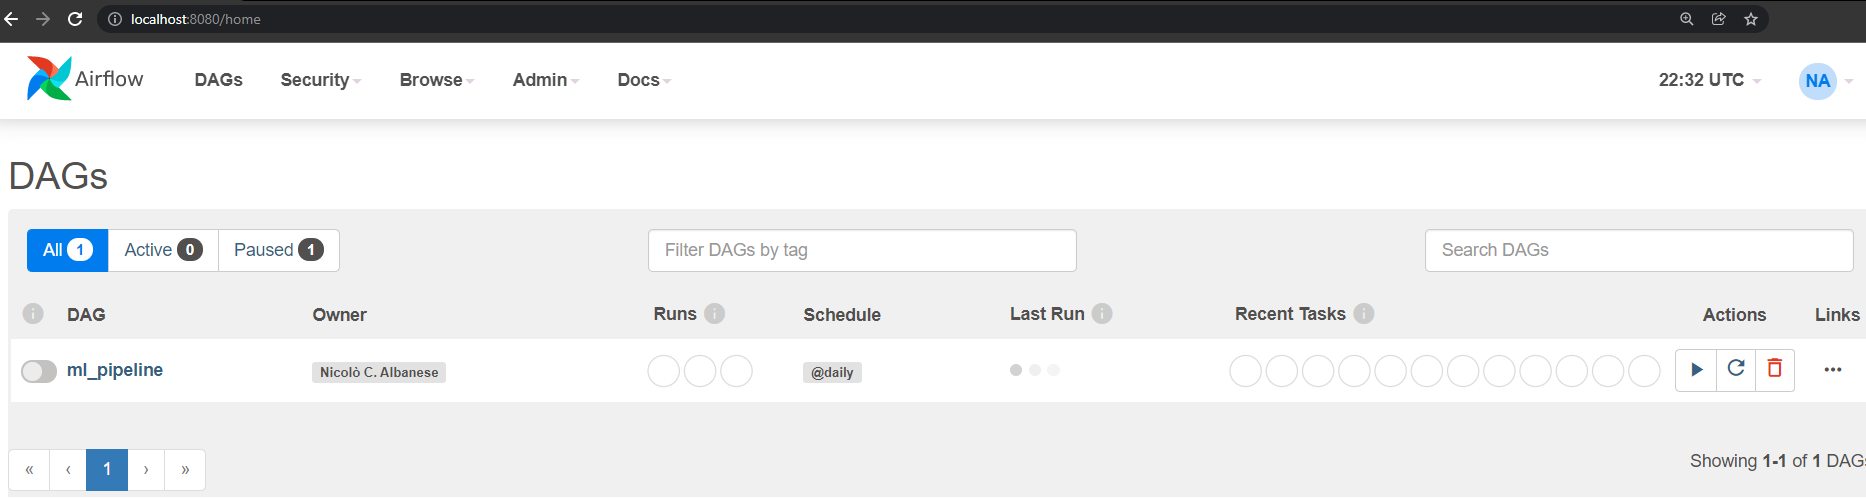Reload the browser page
The height and width of the screenshot is (498, 1866).
pos(75,19)
